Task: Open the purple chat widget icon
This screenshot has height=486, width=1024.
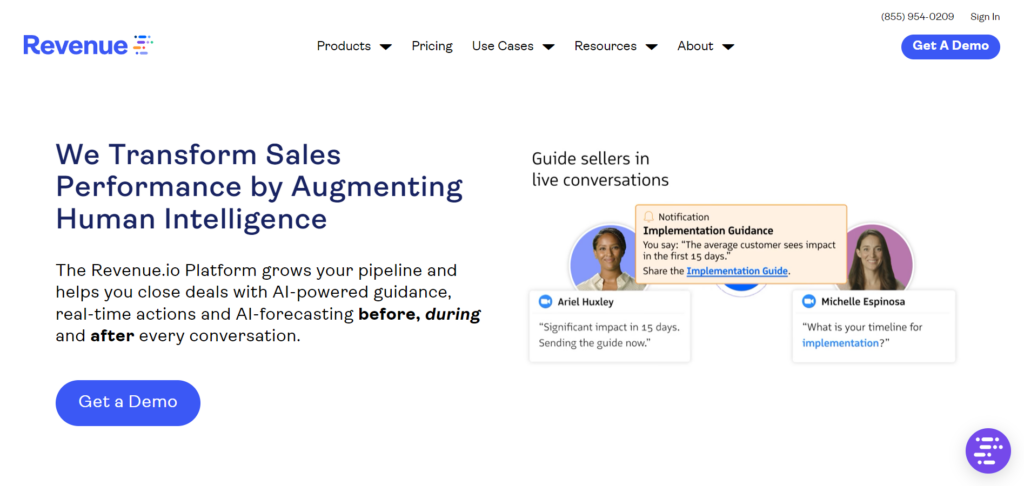Action: (988, 451)
